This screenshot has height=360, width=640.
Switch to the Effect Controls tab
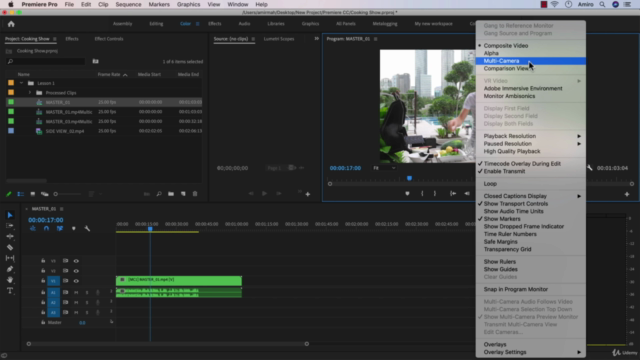pos(109,39)
